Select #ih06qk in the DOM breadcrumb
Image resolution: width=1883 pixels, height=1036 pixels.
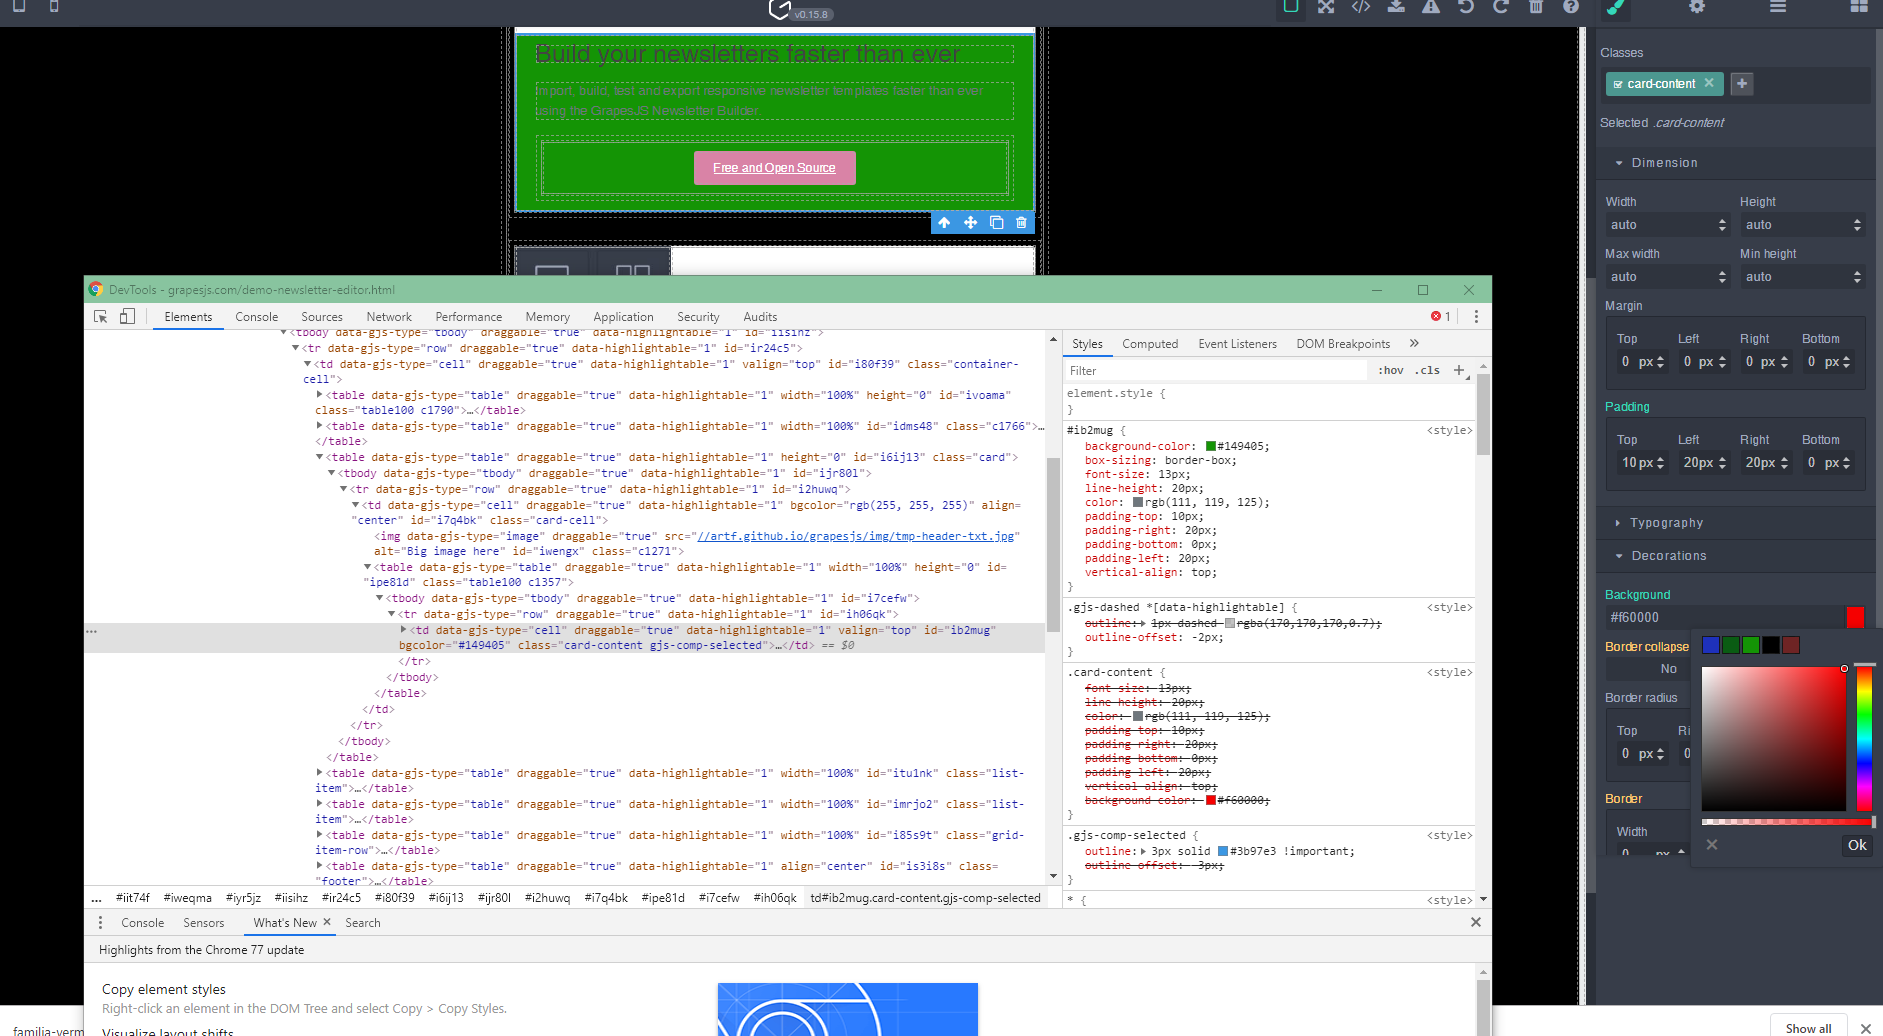(x=775, y=898)
